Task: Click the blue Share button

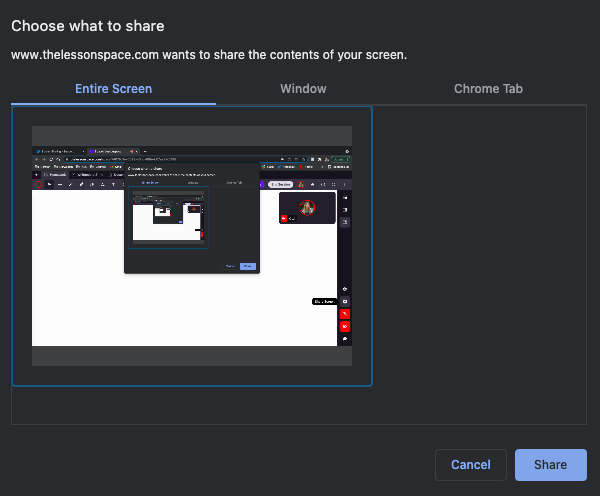Action: [550, 465]
